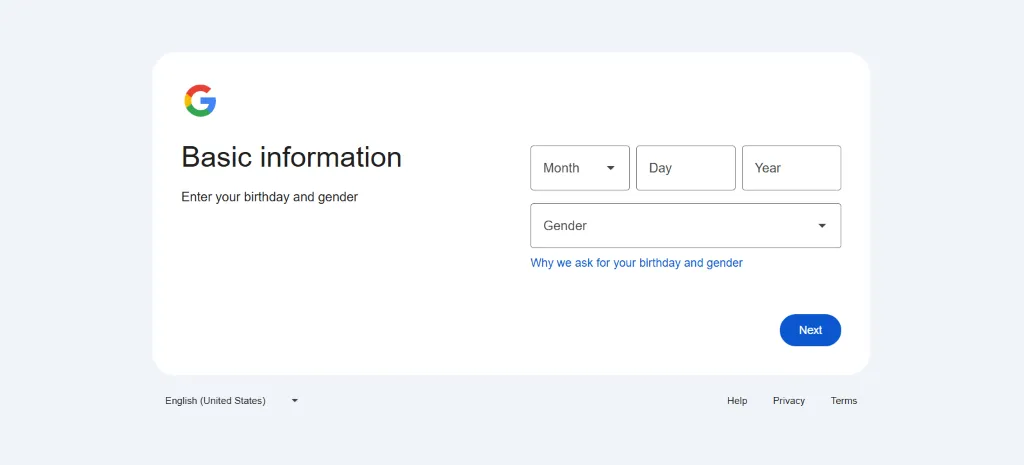This screenshot has width=1024, height=465.
Task: Open the Terms link in footer
Action: click(843, 401)
